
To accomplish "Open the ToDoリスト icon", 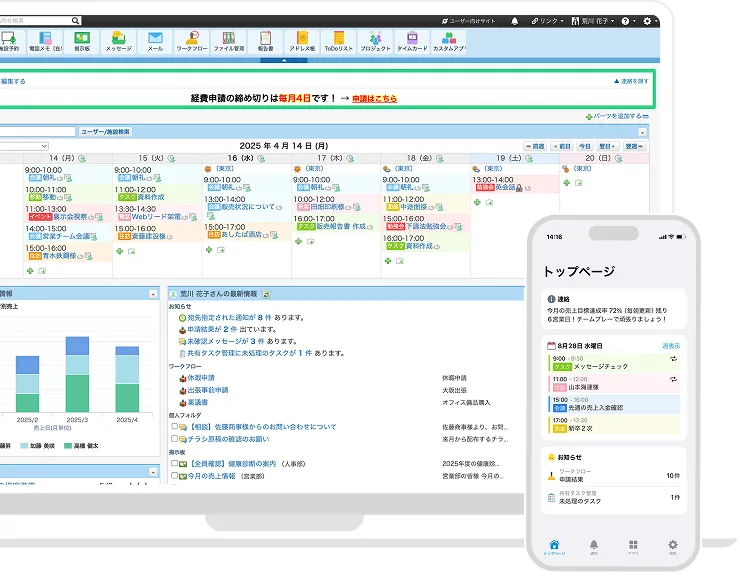I will pos(337,41).
